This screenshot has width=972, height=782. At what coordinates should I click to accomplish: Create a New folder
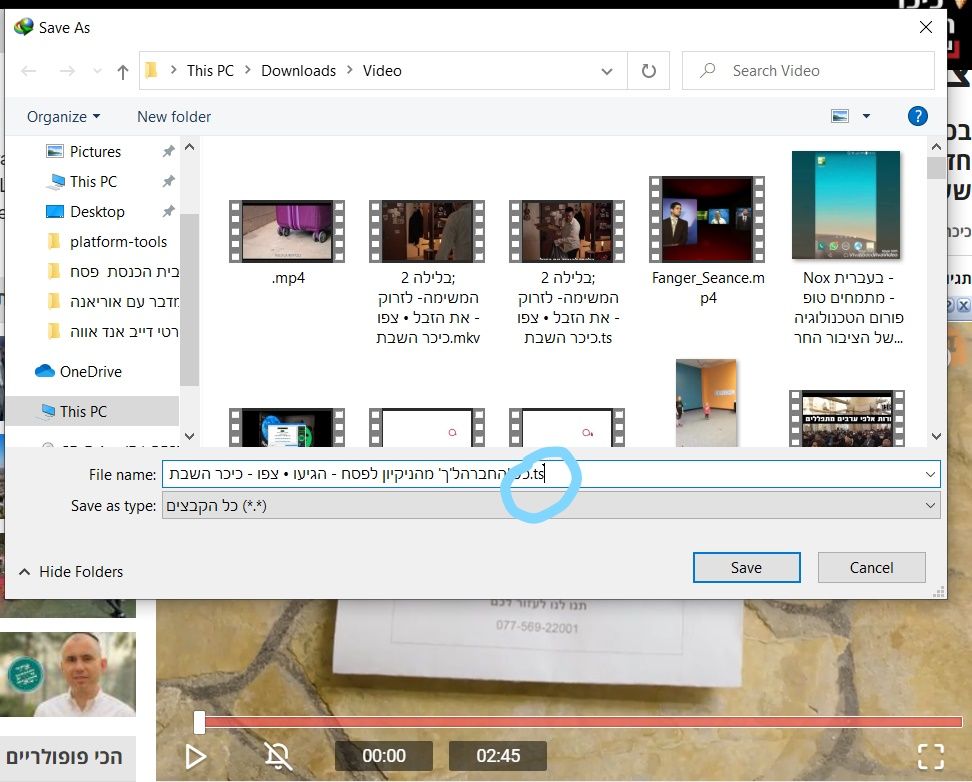174,117
